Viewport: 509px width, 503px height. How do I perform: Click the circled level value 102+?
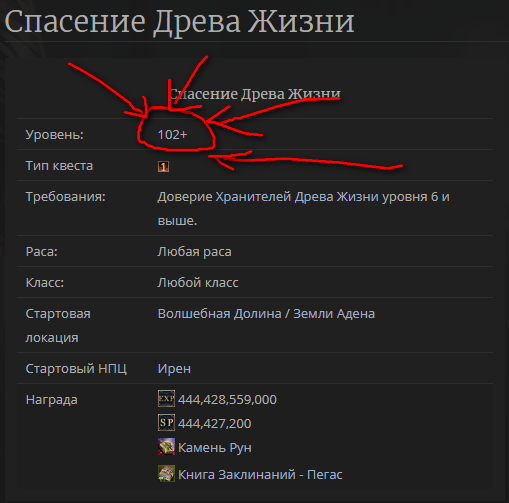coord(172,135)
